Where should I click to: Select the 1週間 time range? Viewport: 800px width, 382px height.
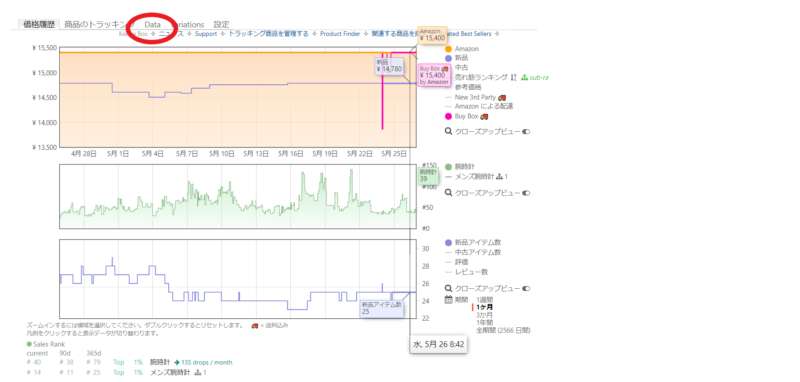(485, 300)
